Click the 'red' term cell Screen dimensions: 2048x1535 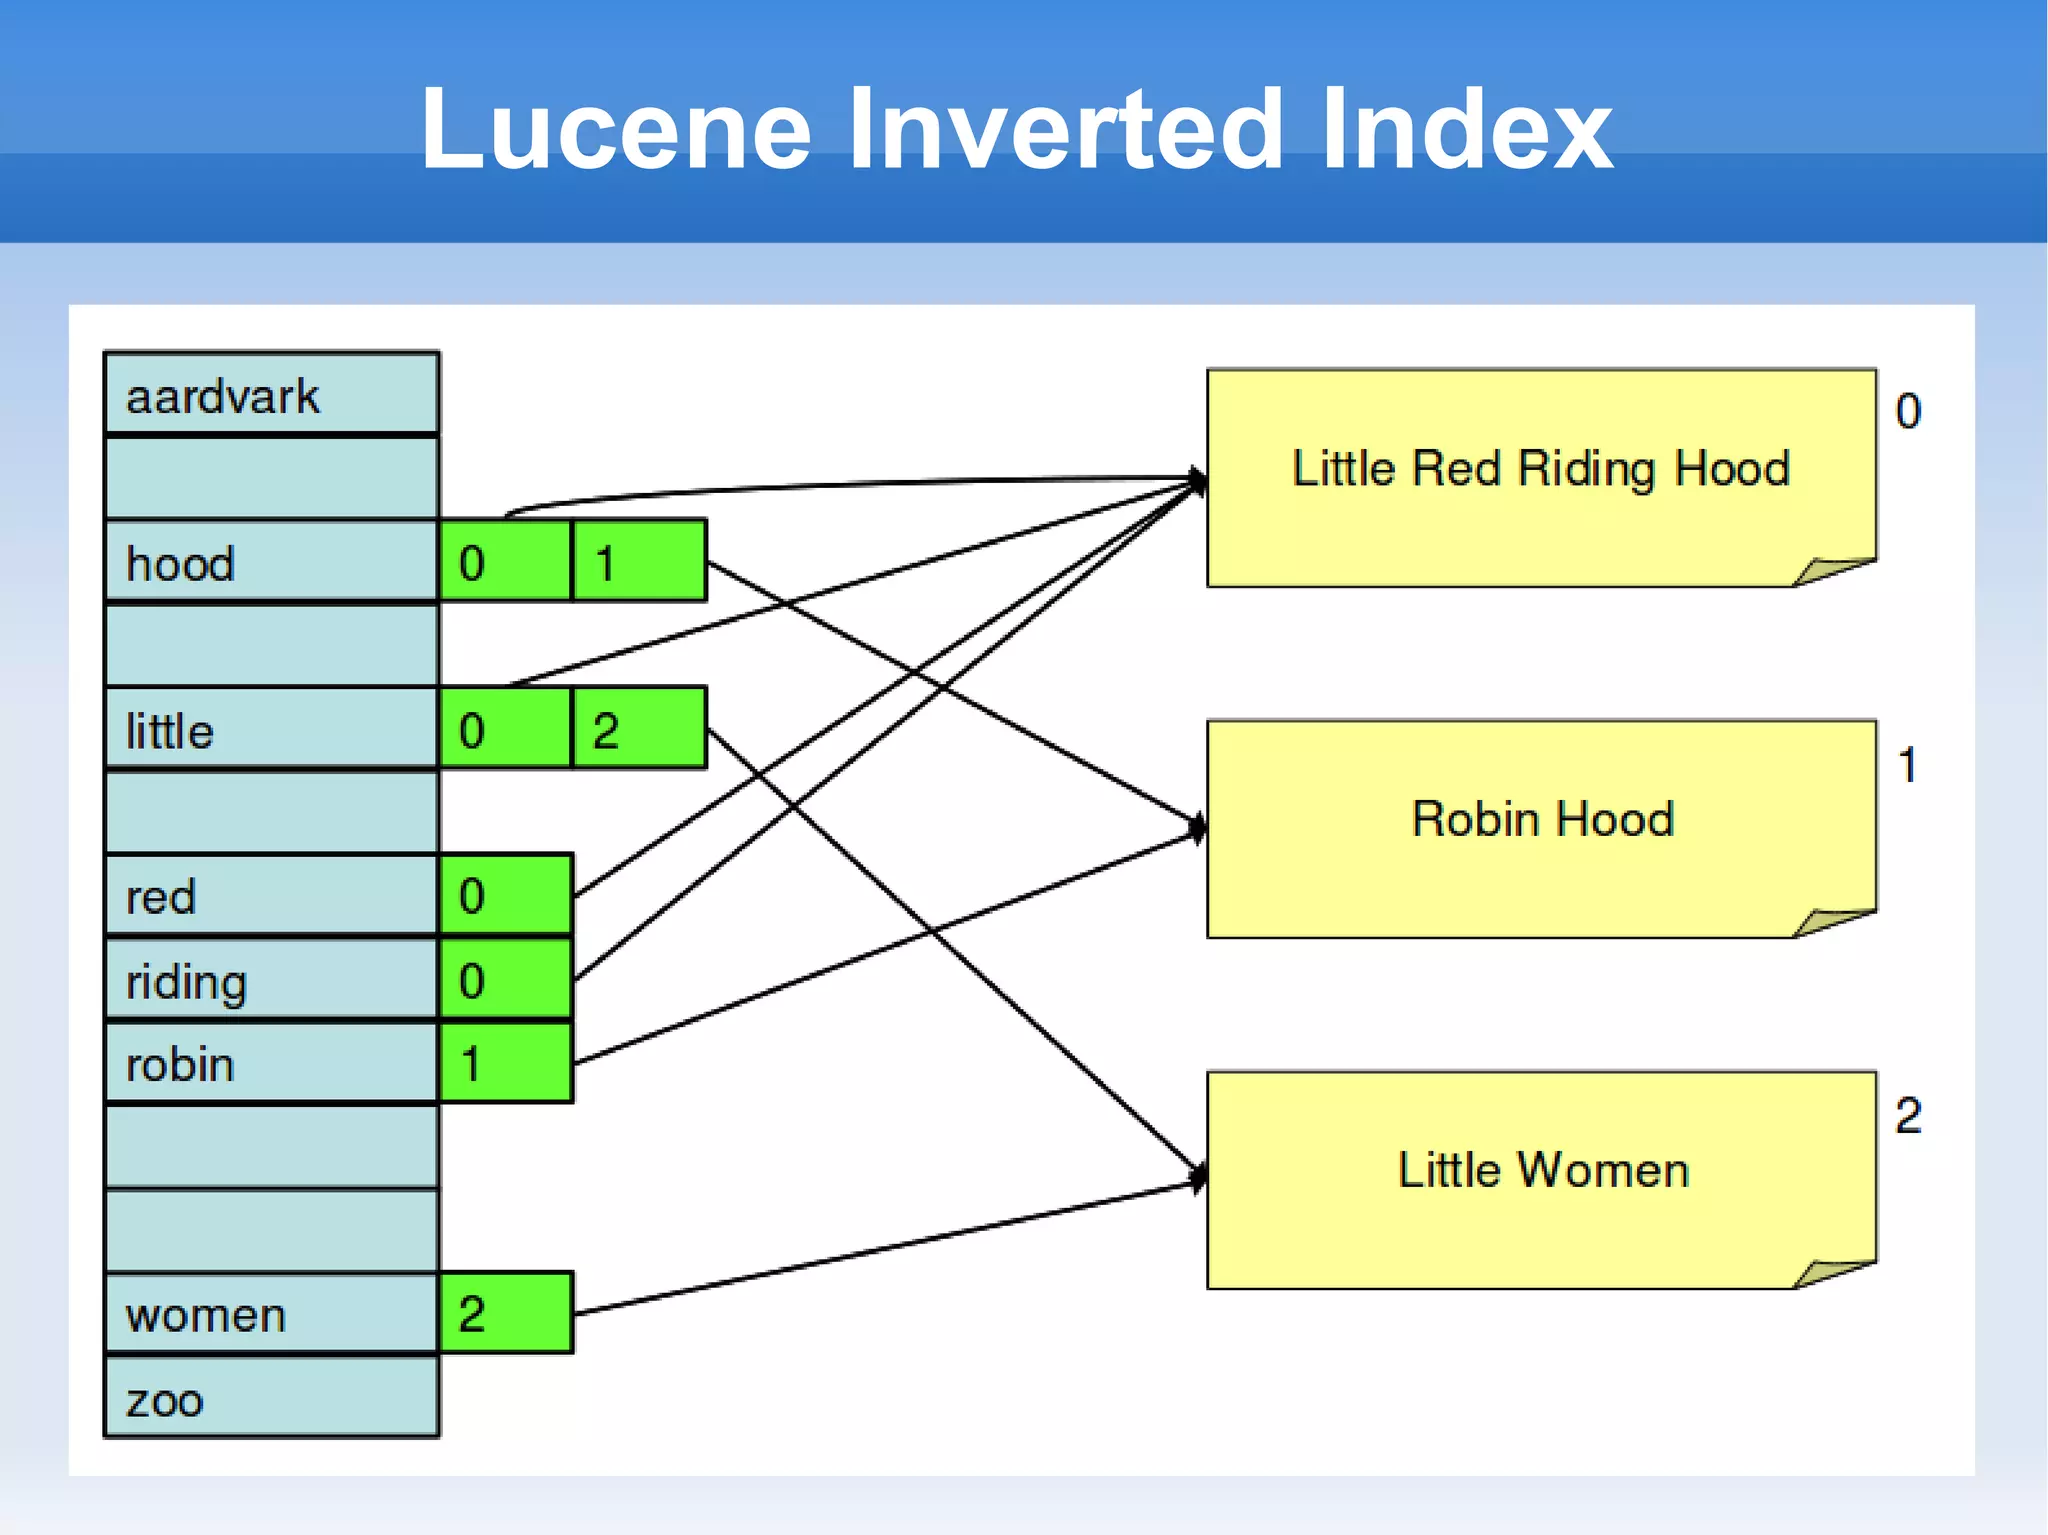(271, 895)
